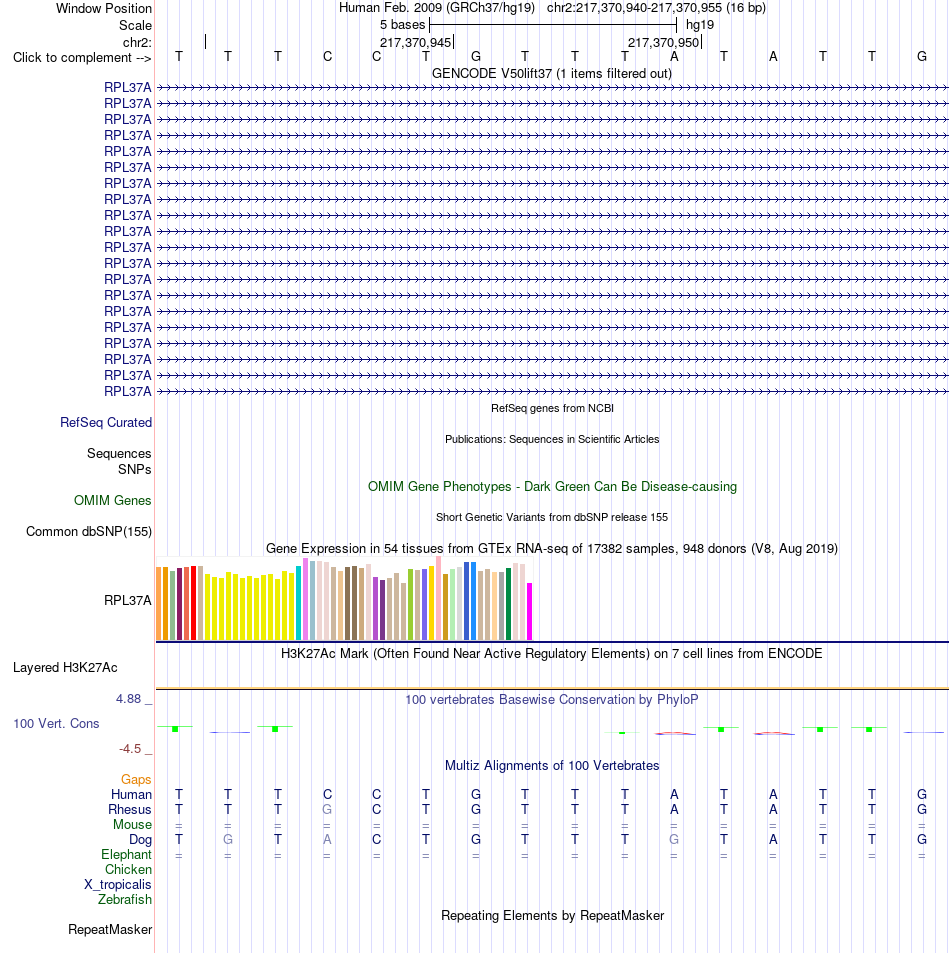Click the RepeatMasker side label
This screenshot has width=950, height=953.
click(x=110, y=930)
